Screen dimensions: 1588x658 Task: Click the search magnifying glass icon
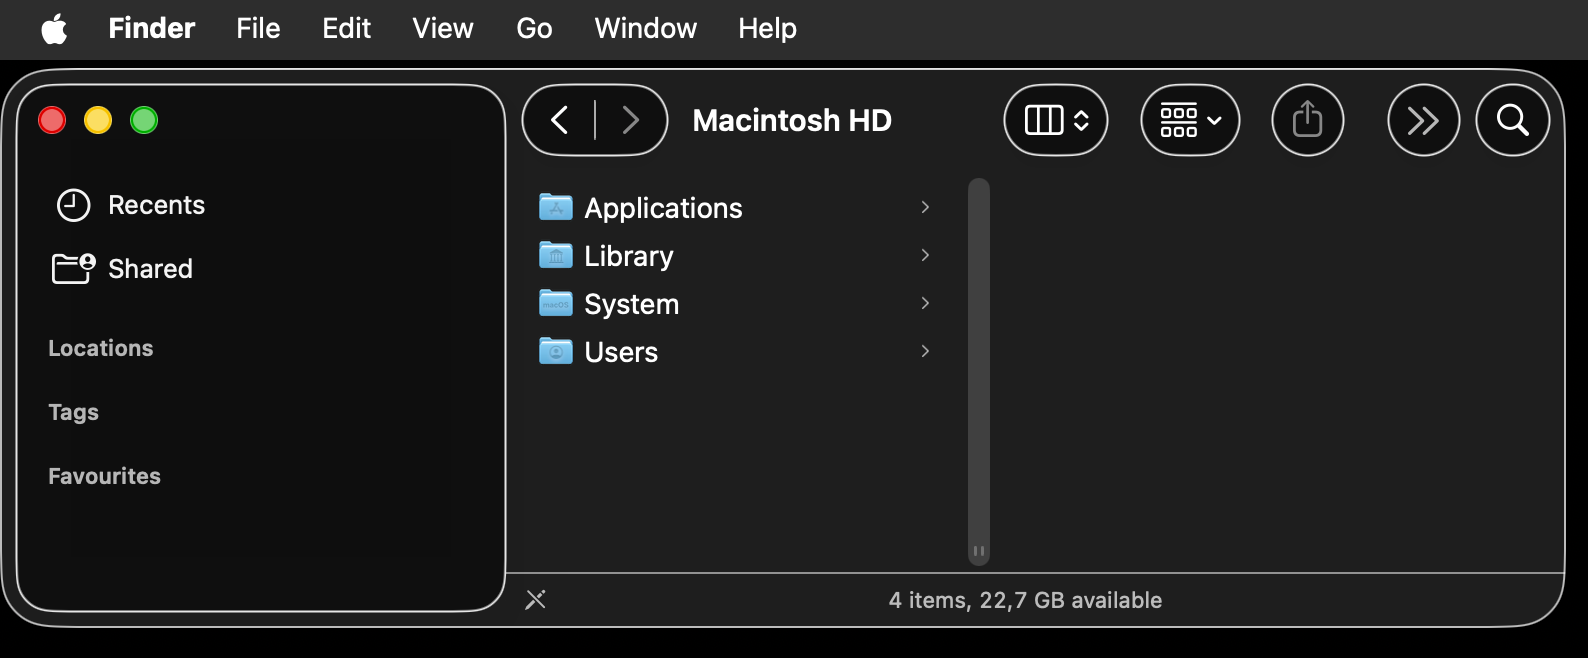(1512, 121)
